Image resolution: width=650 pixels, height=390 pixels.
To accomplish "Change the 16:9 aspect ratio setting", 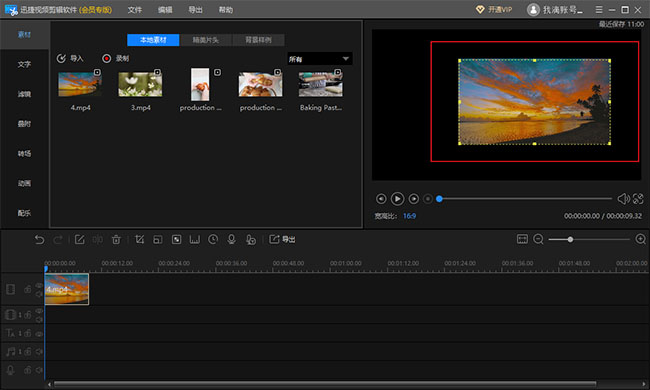I will tap(409, 216).
